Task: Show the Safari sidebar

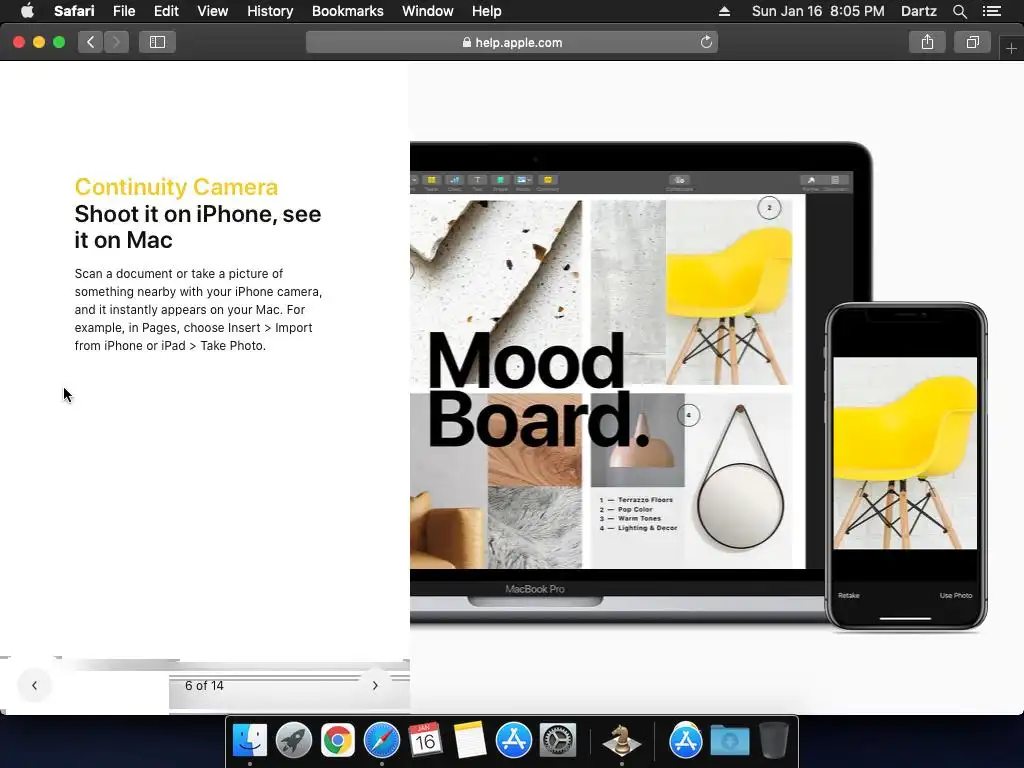Action: click(x=157, y=42)
